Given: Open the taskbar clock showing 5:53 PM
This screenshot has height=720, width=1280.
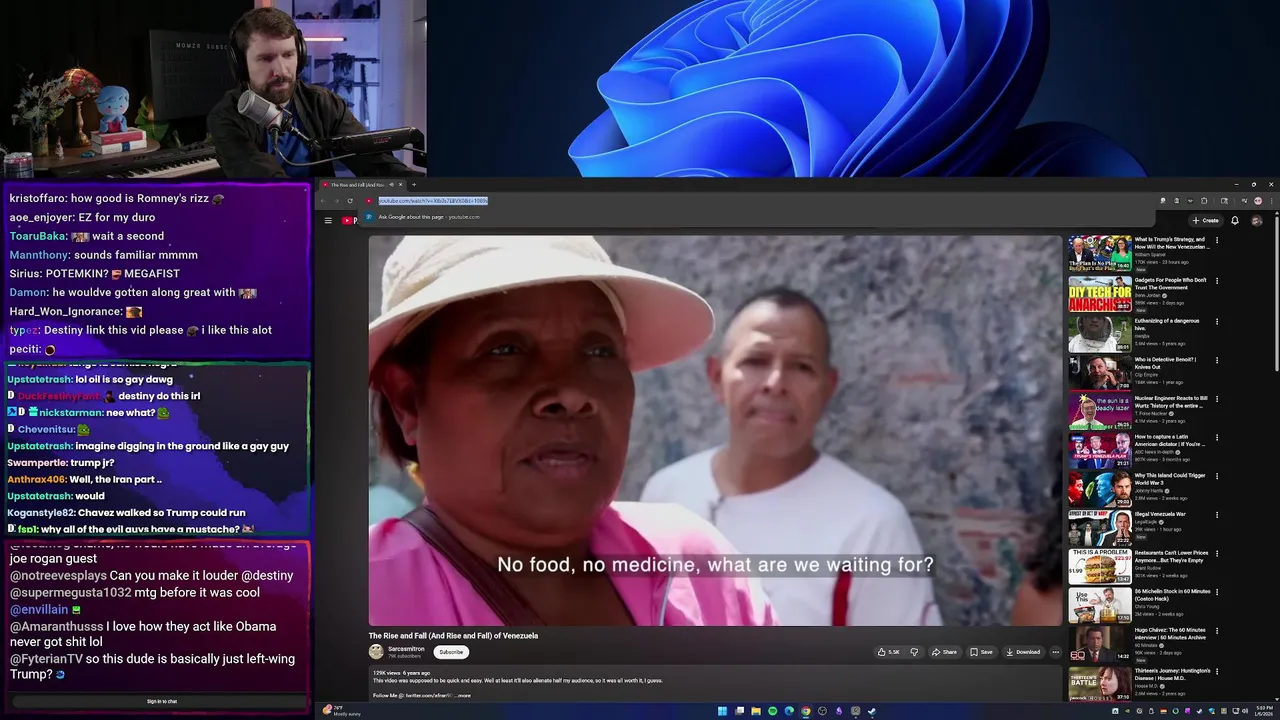Looking at the screenshot, I should 1263,711.
